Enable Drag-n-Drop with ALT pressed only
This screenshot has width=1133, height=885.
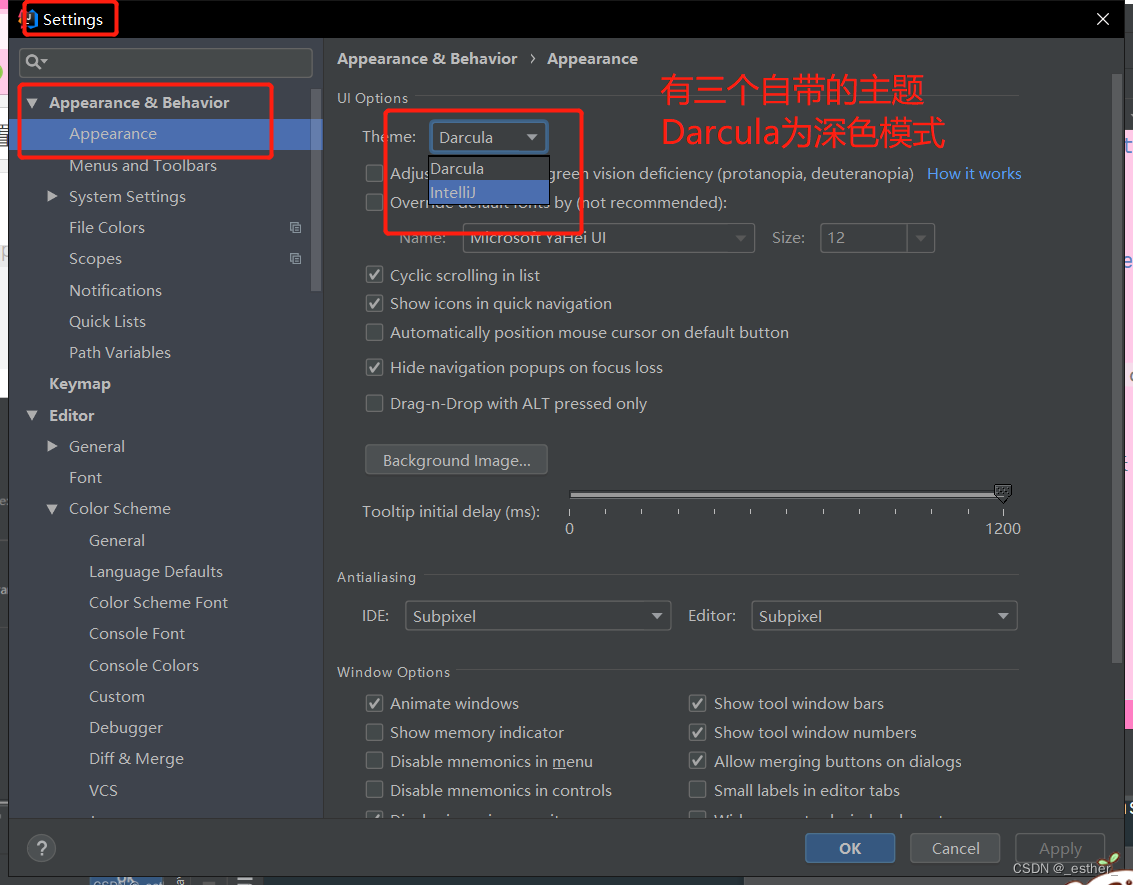coord(374,403)
